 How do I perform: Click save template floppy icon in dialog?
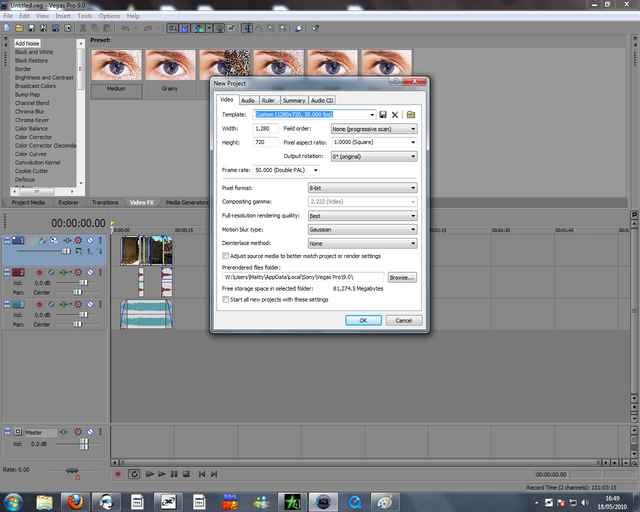pyautogui.click(x=383, y=115)
